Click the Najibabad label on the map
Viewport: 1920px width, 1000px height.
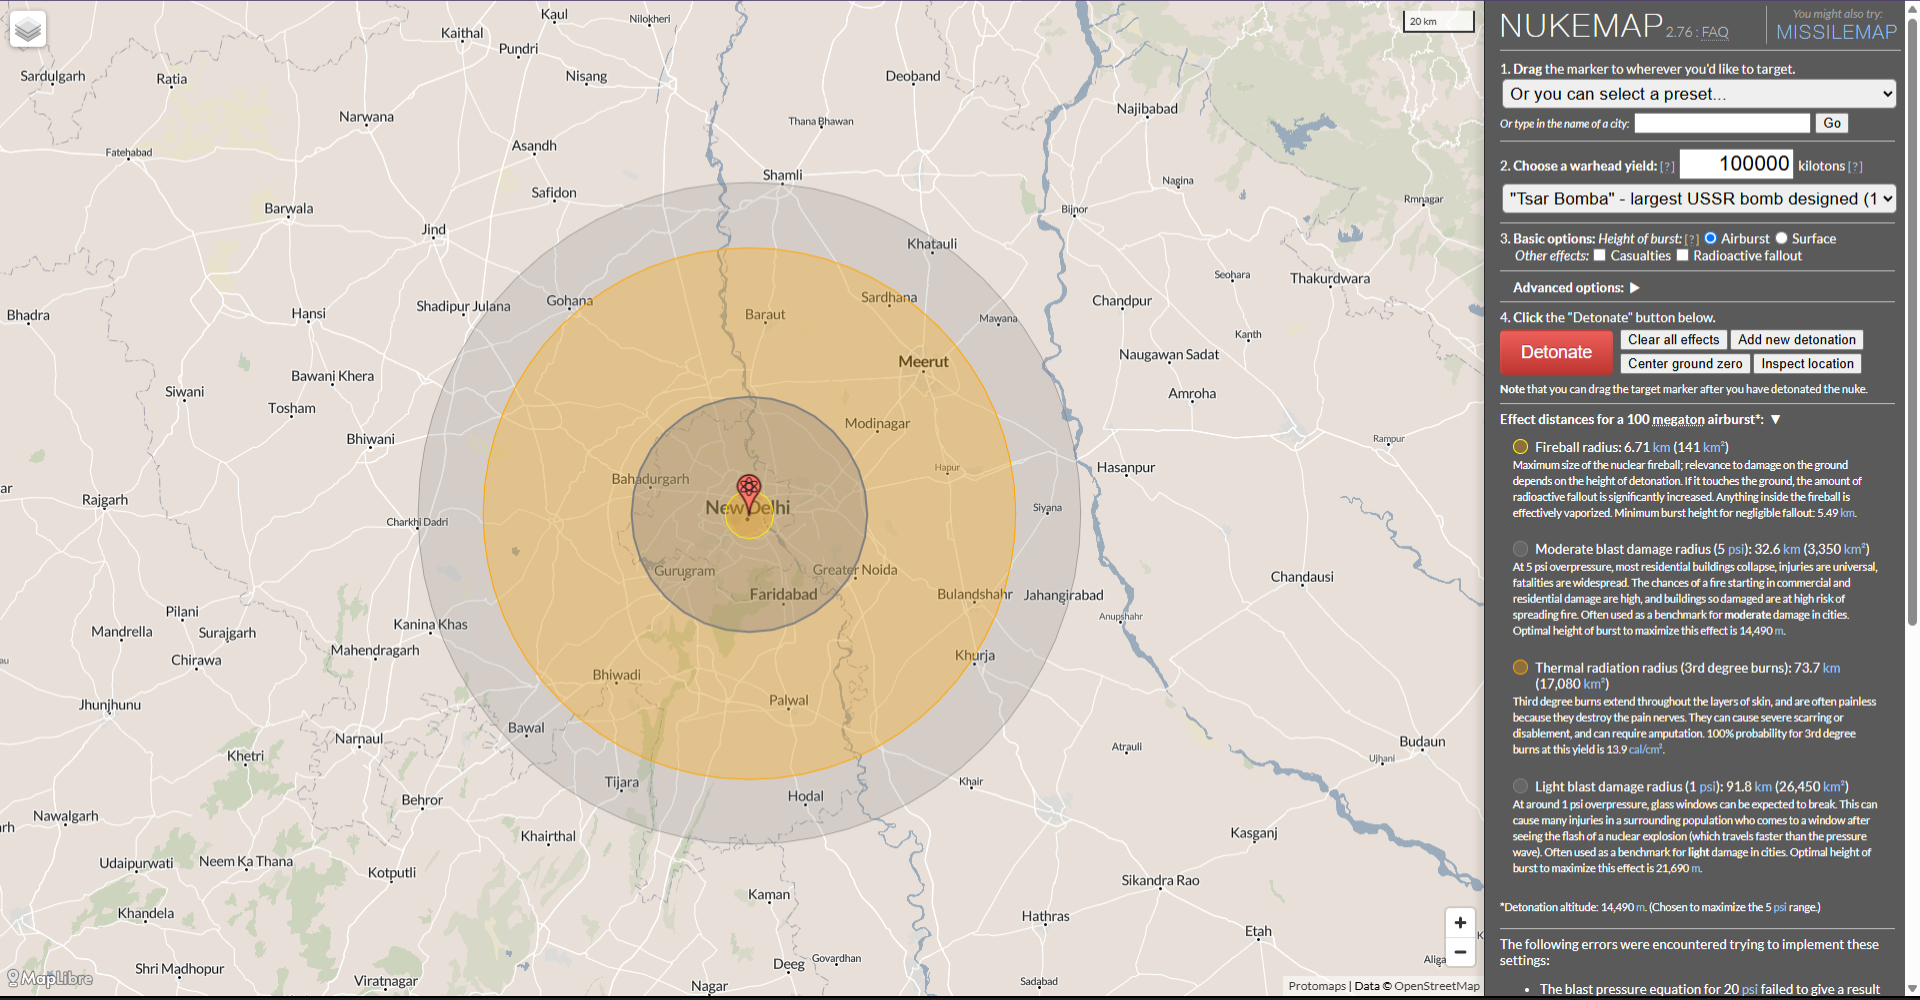coord(1147,108)
